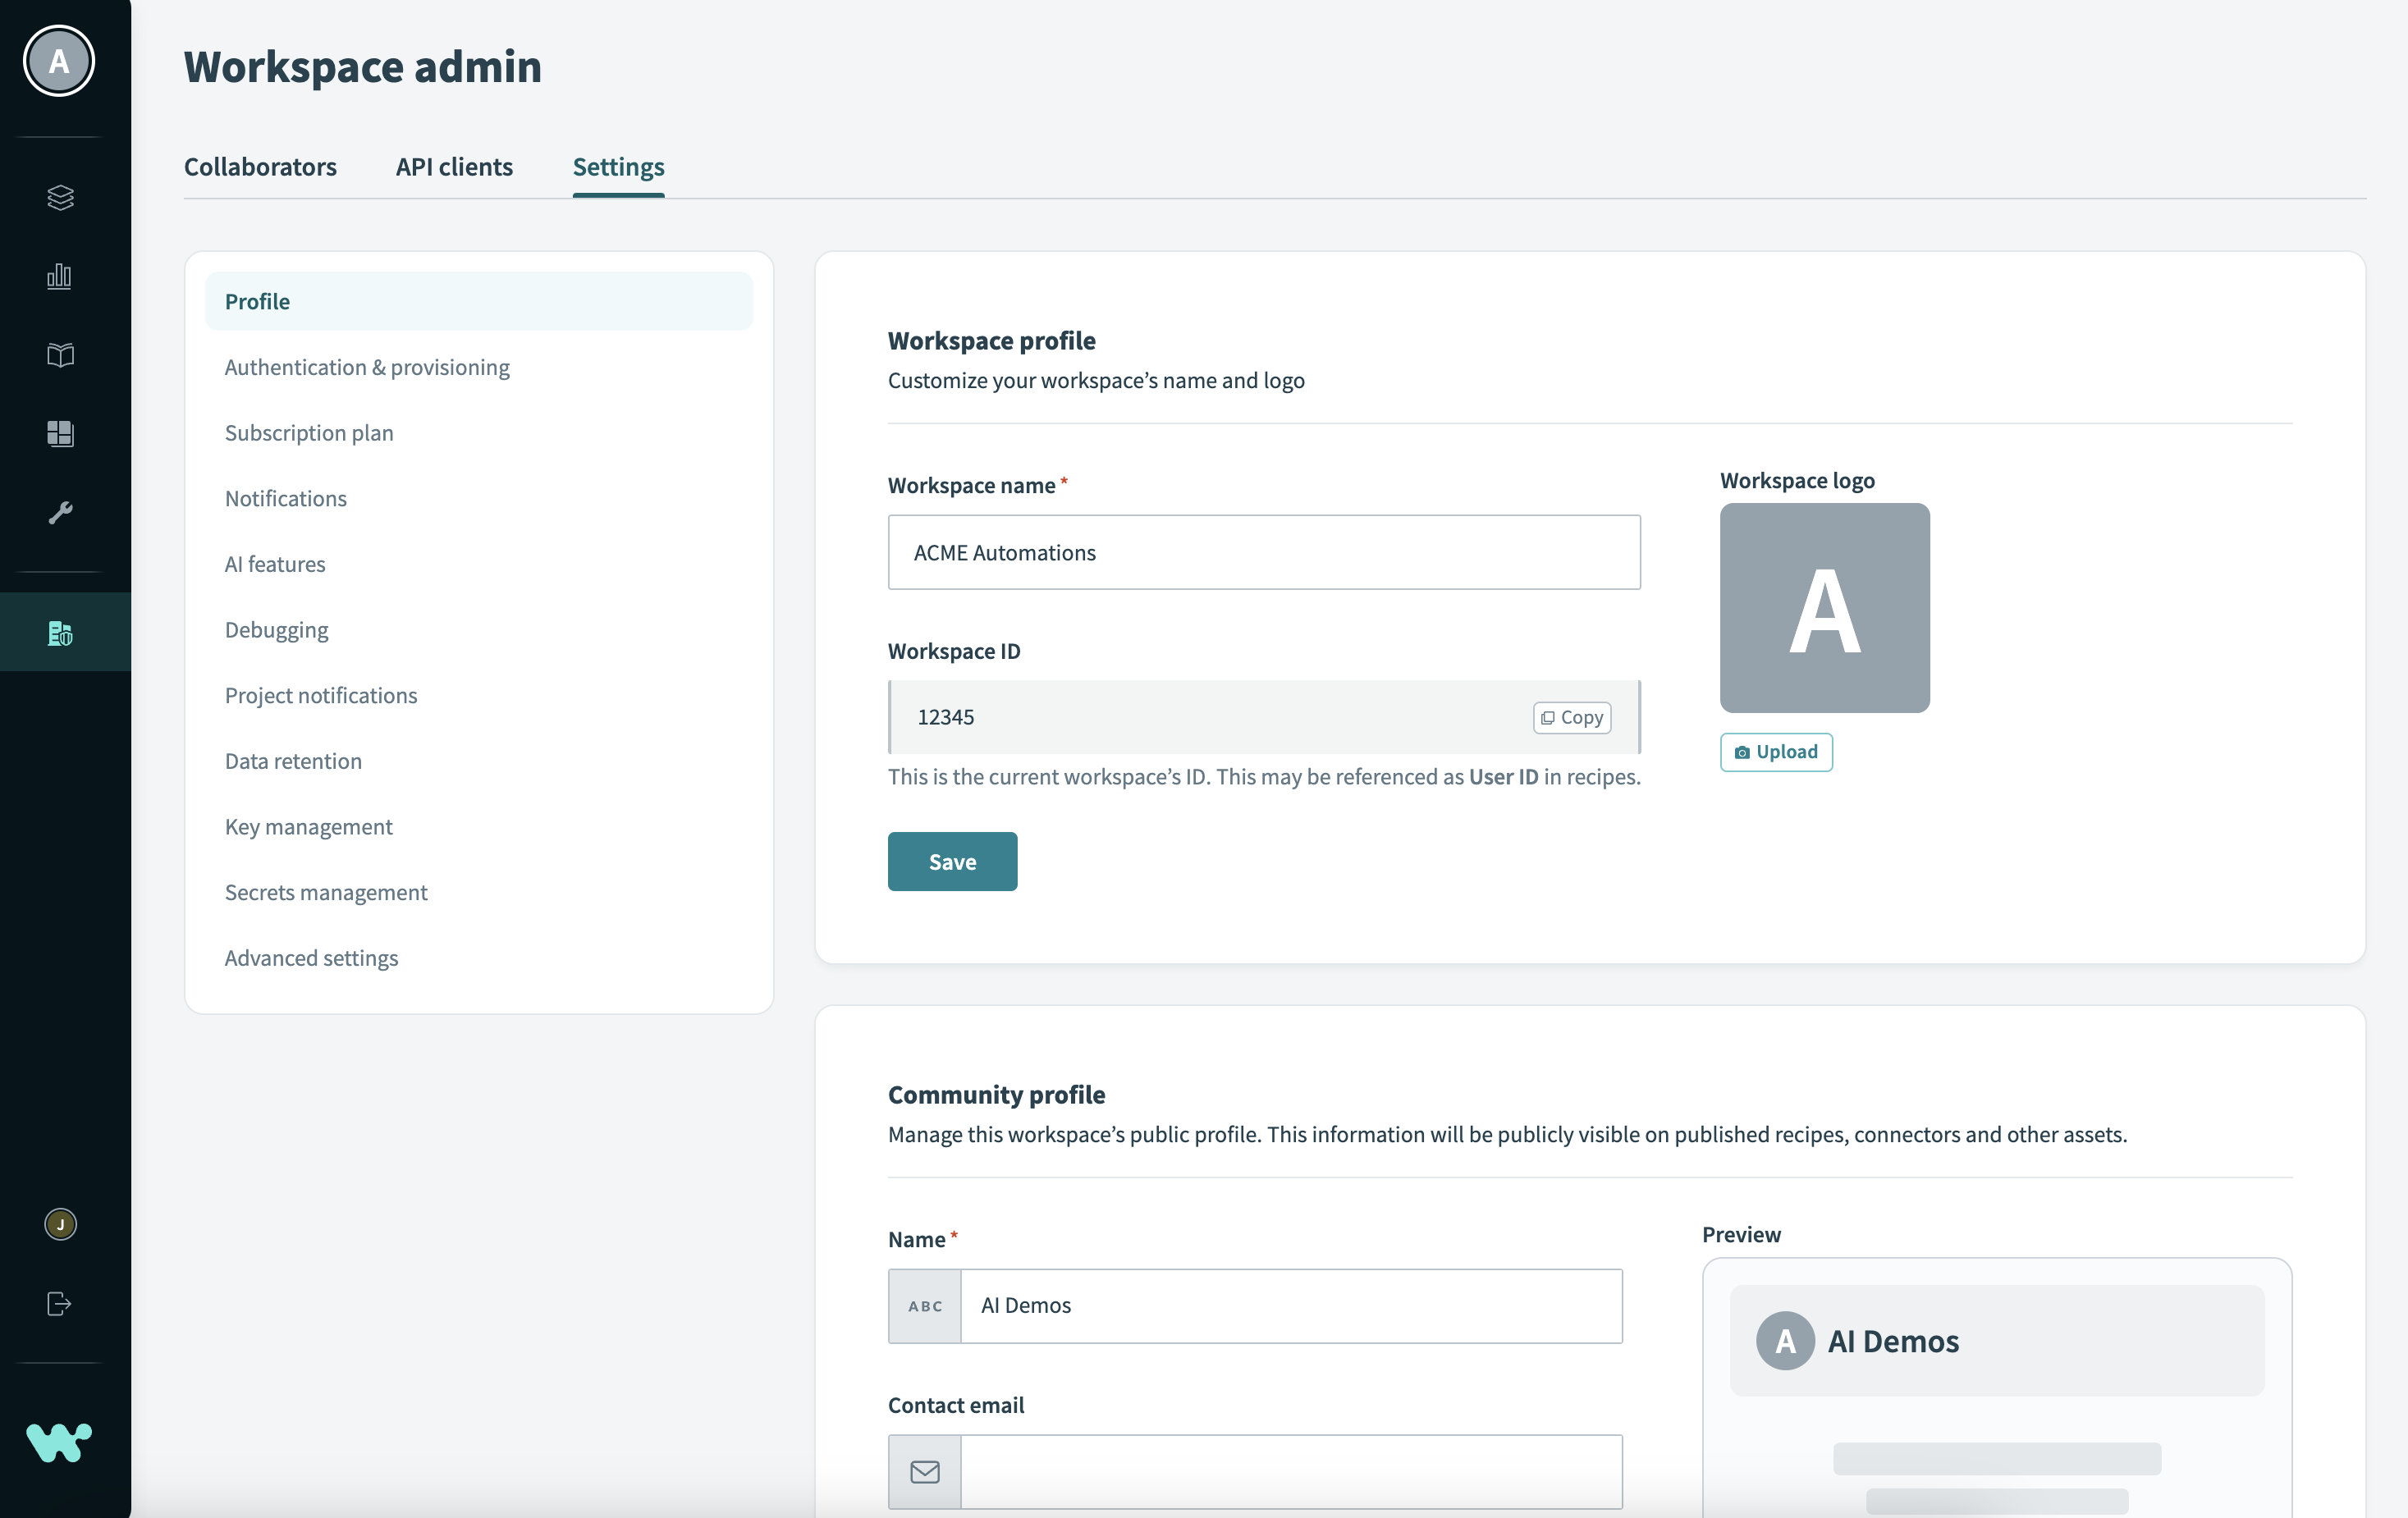Copy the Workspace ID
Viewport: 2408px width, 1518px height.
pyautogui.click(x=1572, y=717)
